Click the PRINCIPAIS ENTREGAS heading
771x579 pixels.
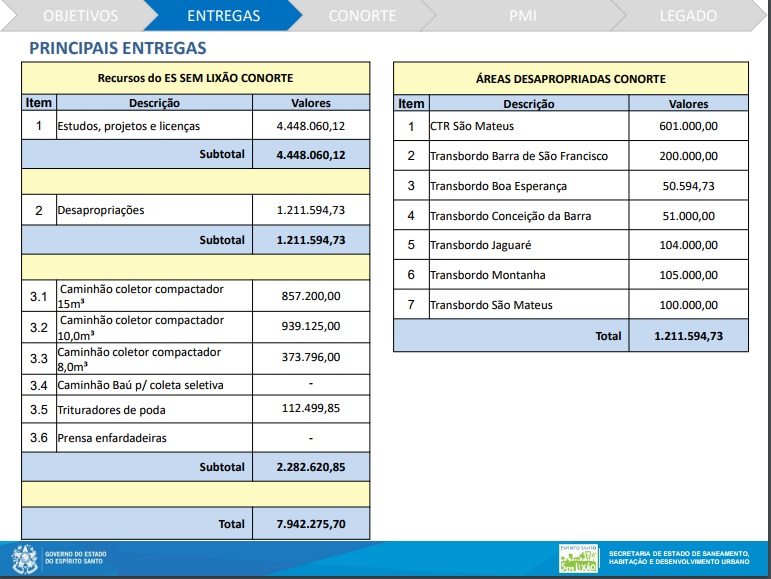pyautogui.click(x=118, y=48)
